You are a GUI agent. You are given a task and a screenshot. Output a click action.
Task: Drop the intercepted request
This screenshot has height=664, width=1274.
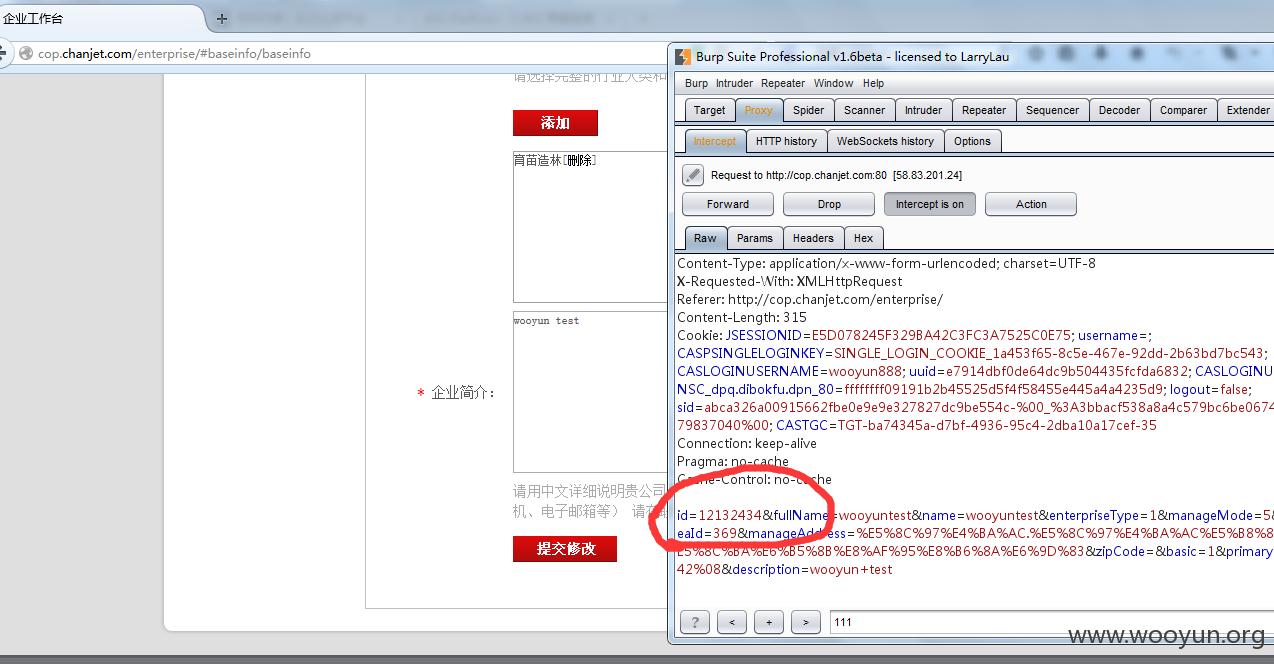(829, 204)
